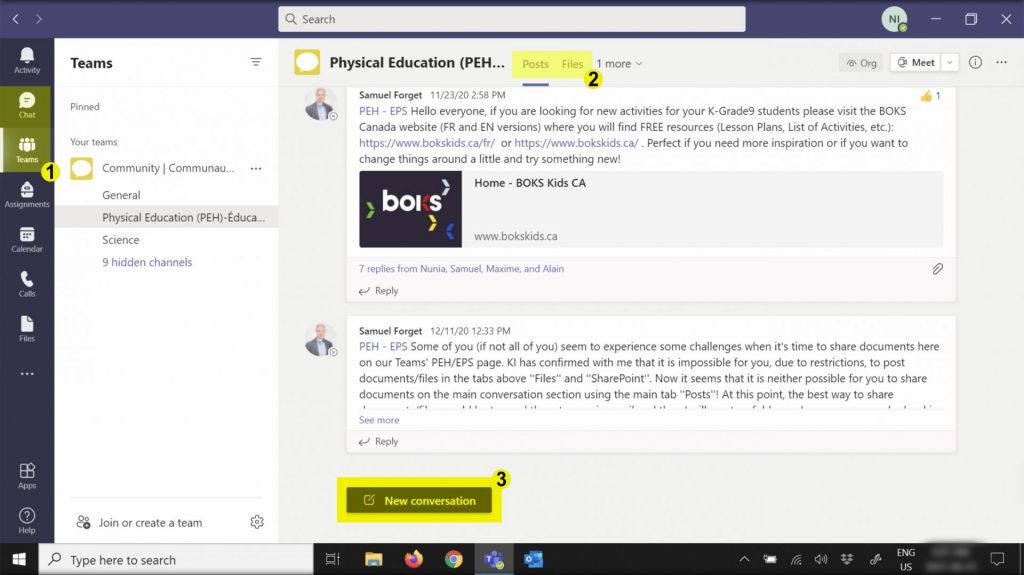Select the Community team row
Viewport: 1024px width, 575px height.
[167, 168]
